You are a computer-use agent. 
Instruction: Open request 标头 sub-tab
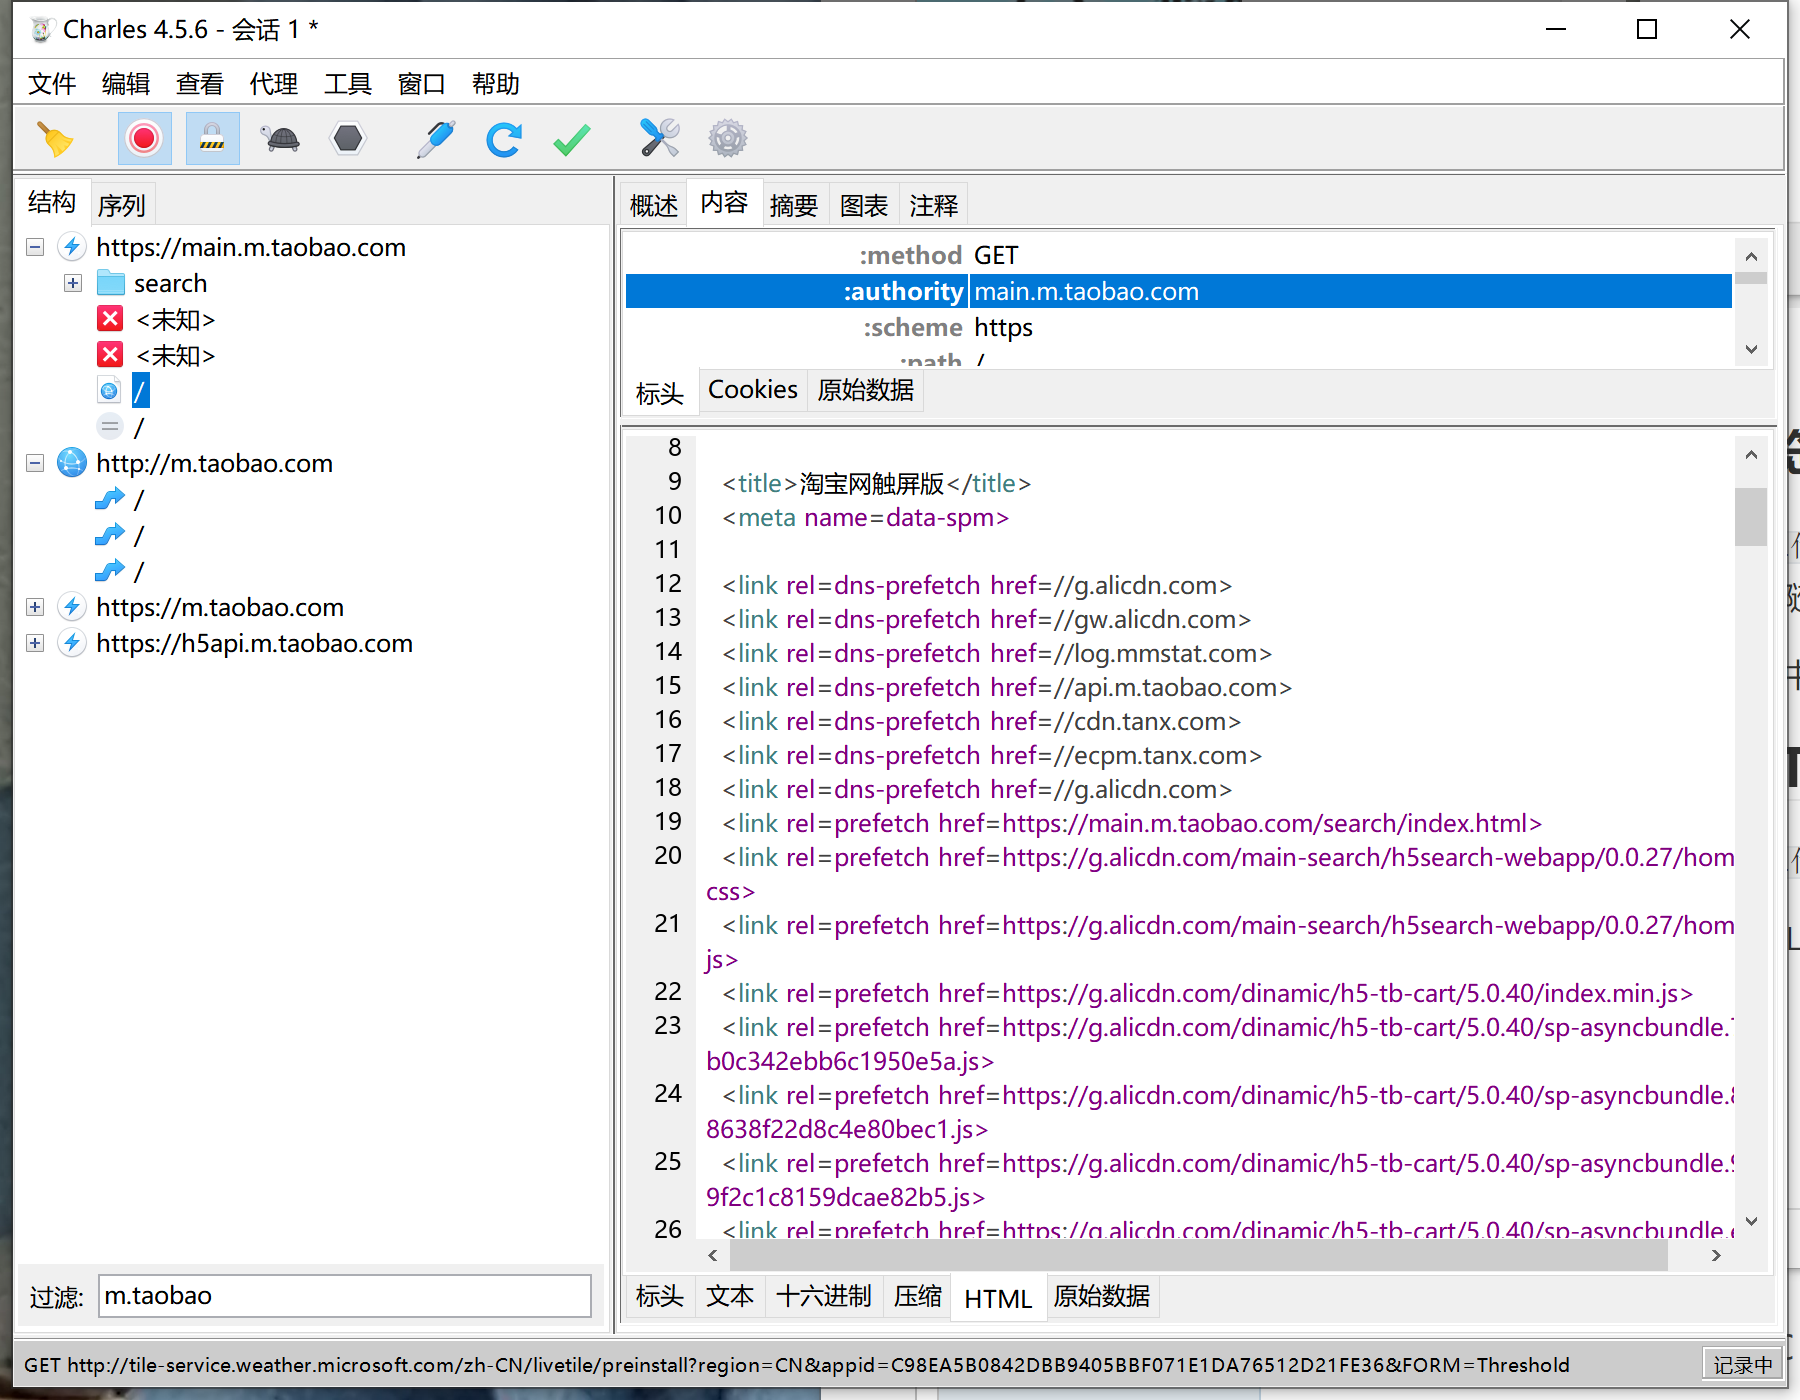660,393
